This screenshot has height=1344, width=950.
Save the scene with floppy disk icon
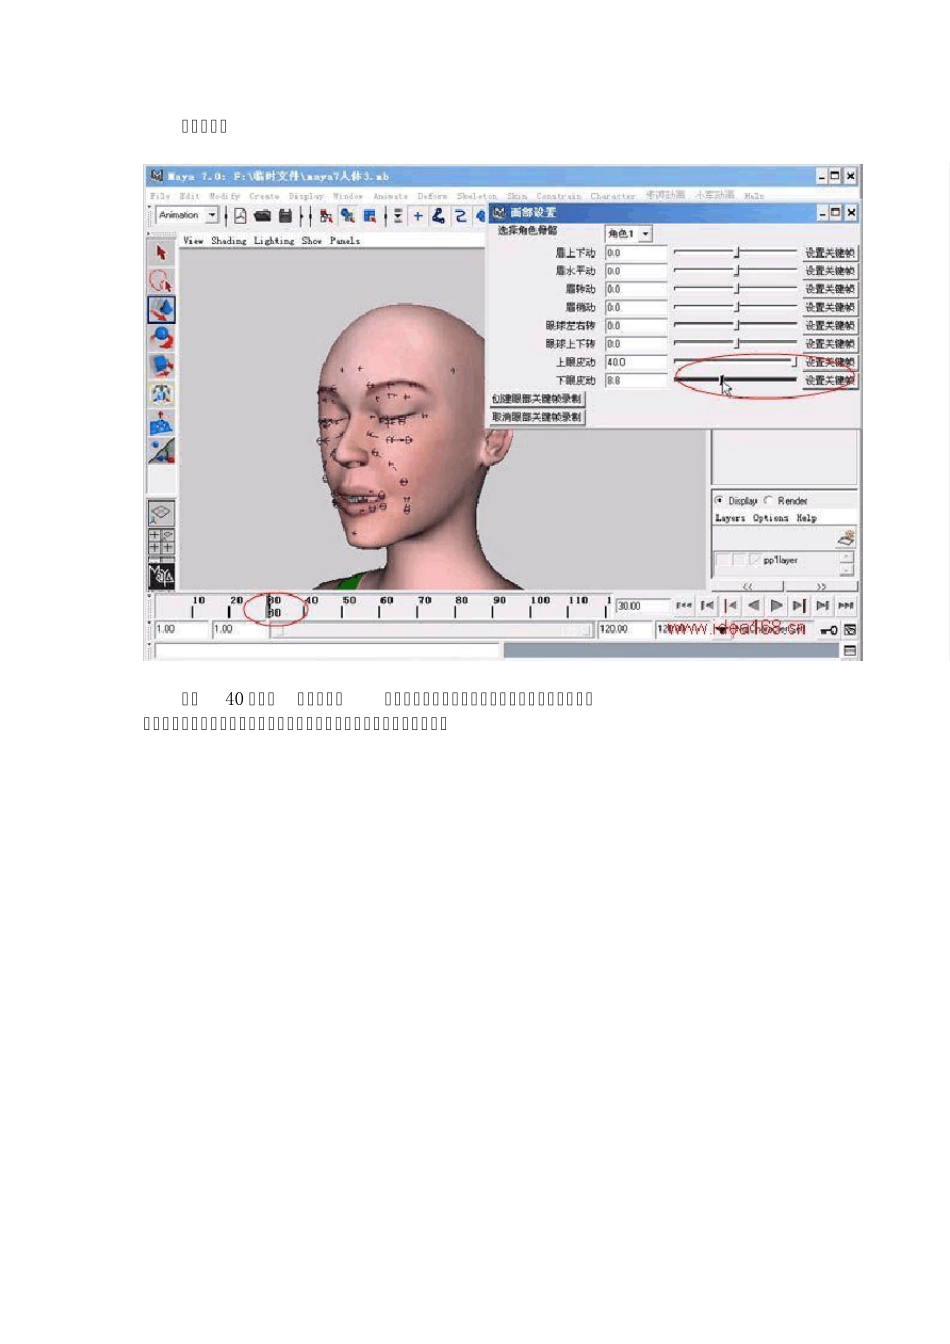click(285, 216)
